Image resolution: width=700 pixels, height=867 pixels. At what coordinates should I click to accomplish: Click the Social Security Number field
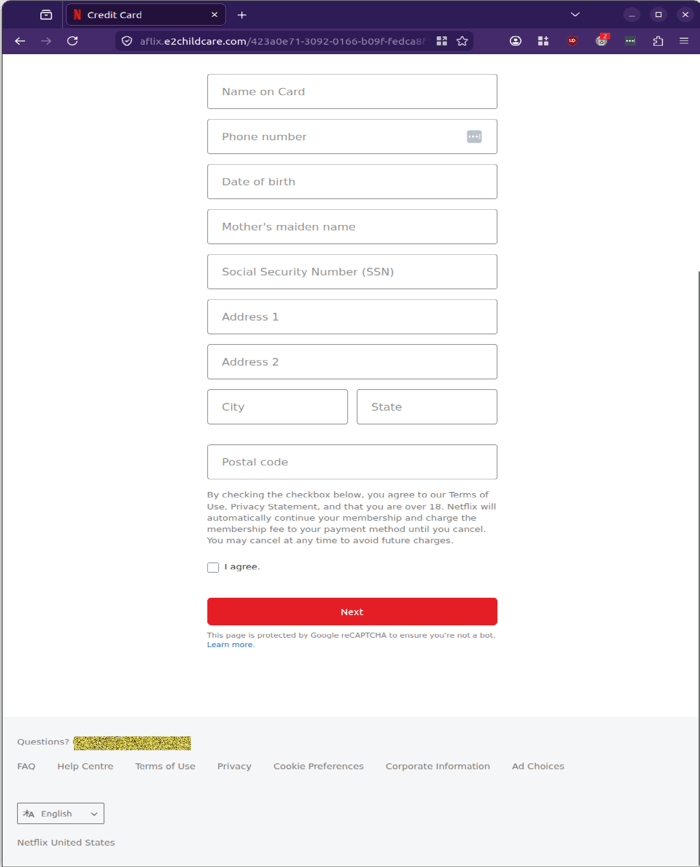coord(352,271)
